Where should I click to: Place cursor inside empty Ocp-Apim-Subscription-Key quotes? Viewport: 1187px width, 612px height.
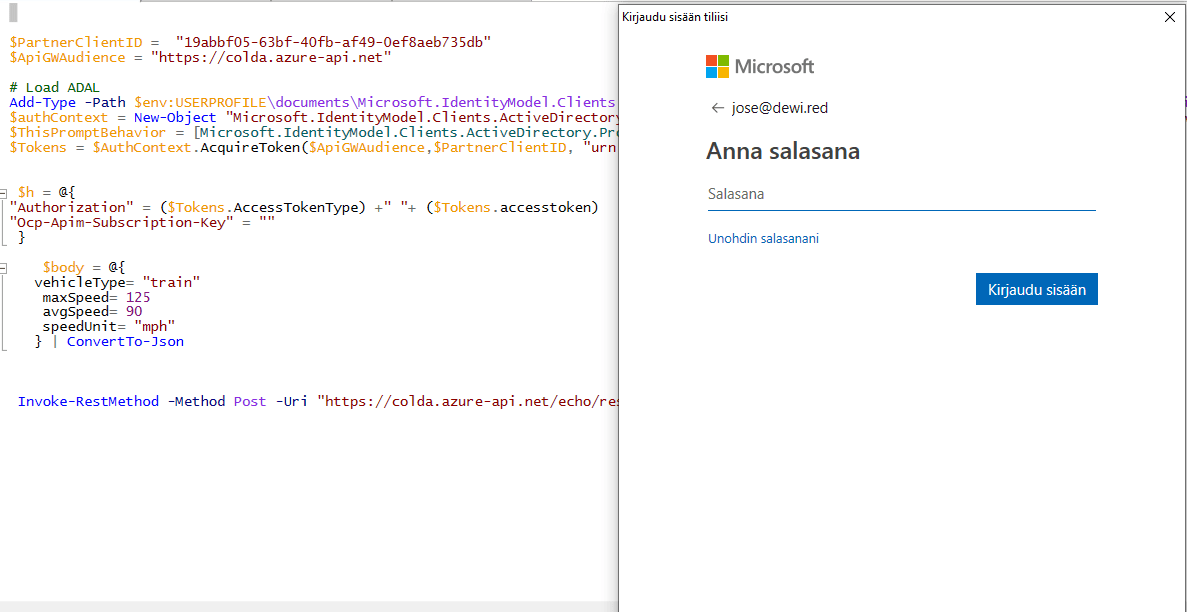(267, 222)
